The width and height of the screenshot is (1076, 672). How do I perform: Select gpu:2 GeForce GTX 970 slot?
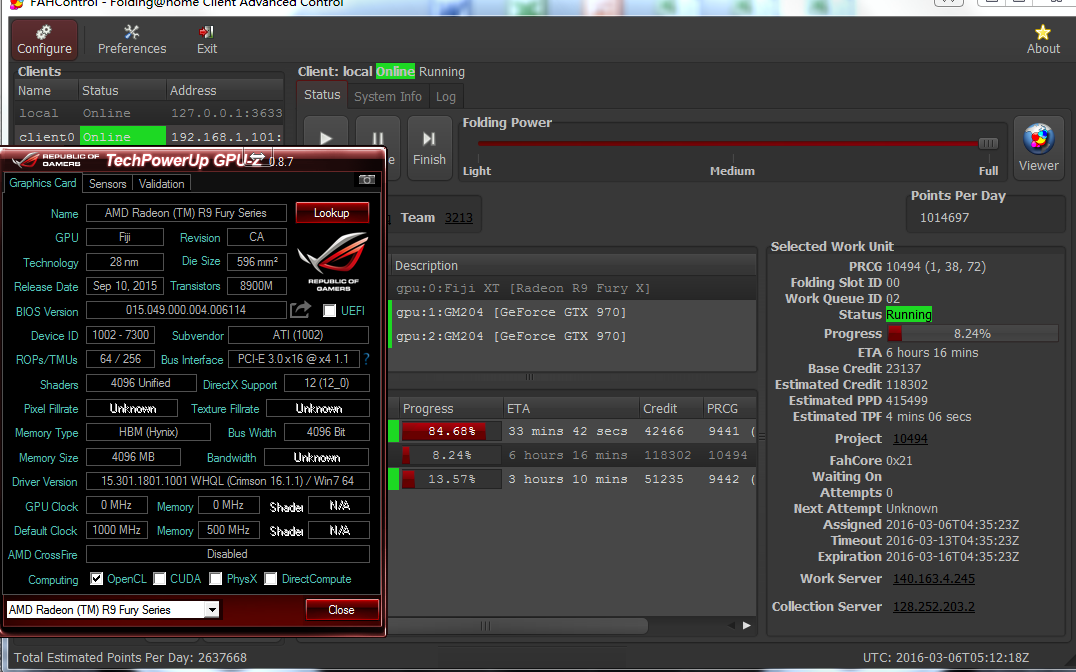[573, 336]
